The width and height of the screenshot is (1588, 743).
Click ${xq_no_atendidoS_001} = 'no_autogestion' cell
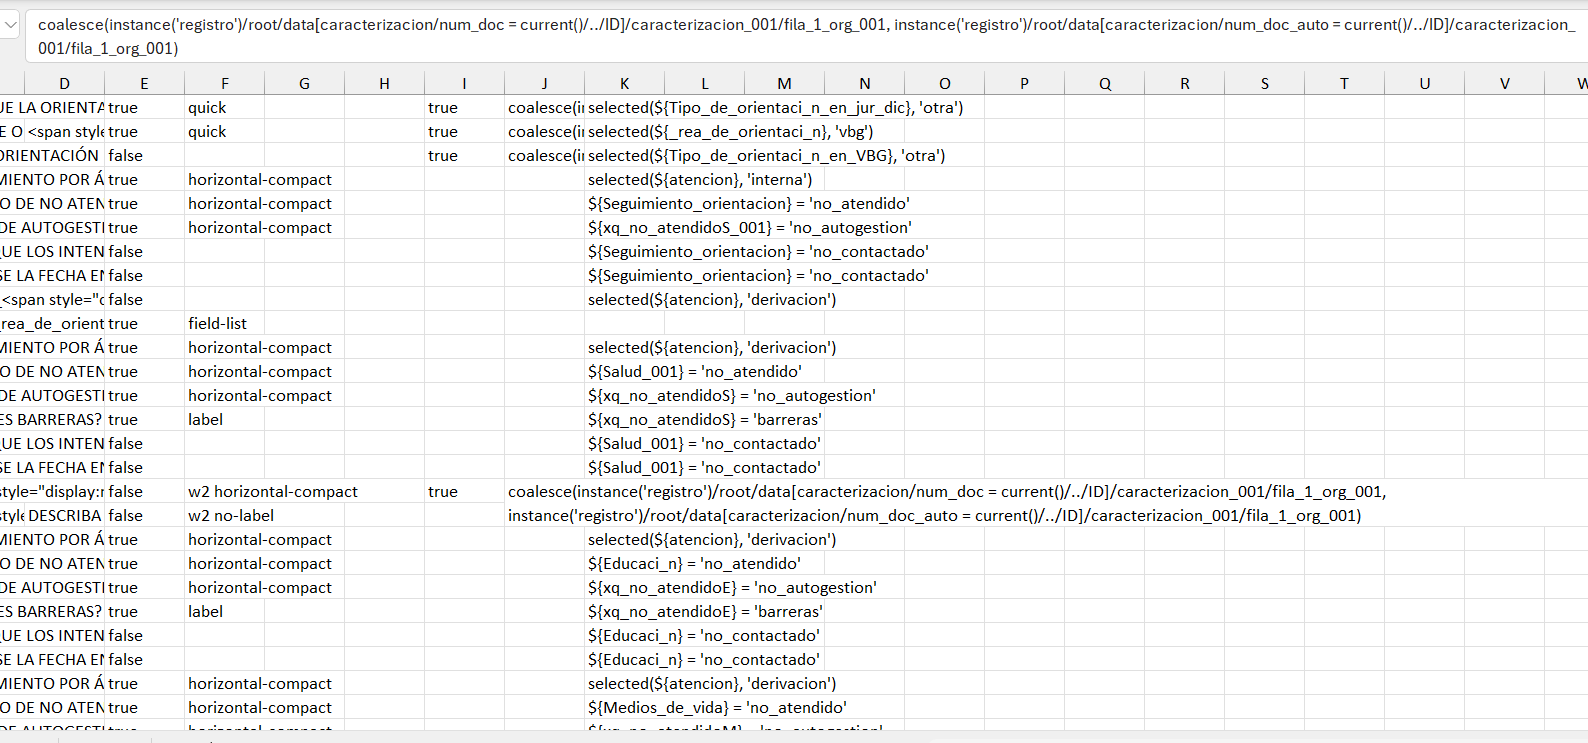click(x=749, y=227)
